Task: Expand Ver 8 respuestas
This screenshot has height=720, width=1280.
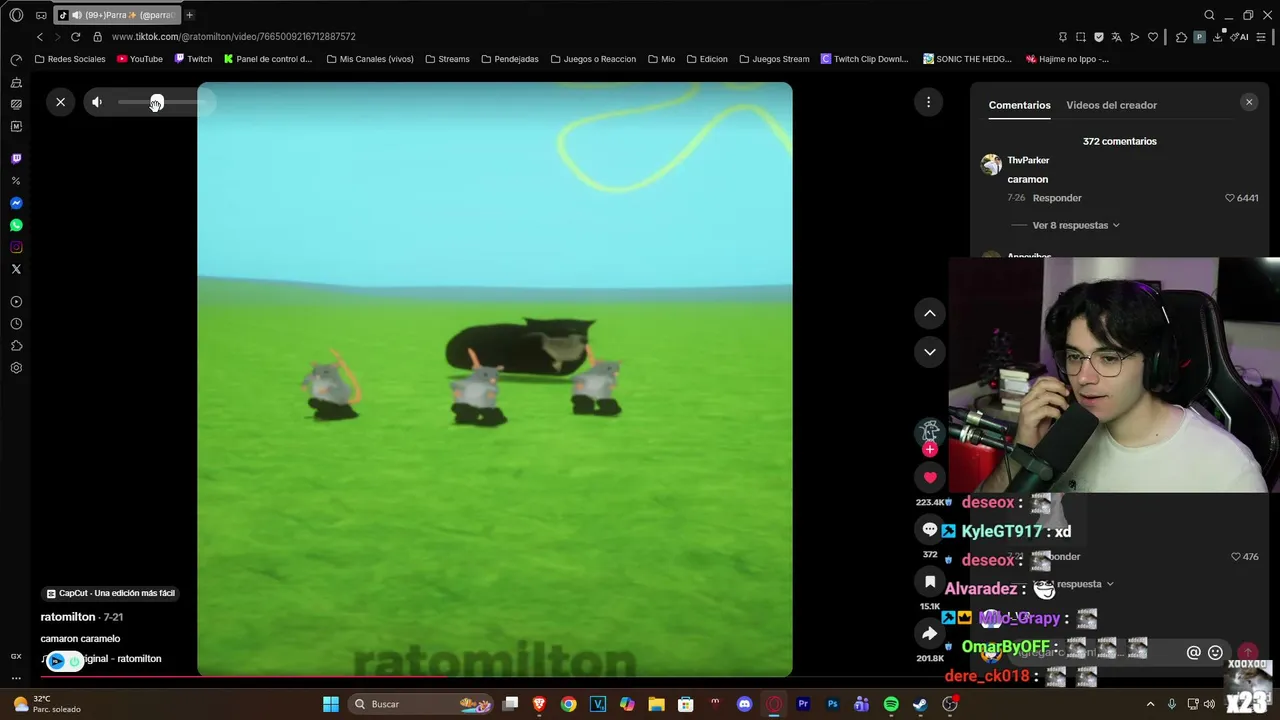Action: [x=1075, y=225]
